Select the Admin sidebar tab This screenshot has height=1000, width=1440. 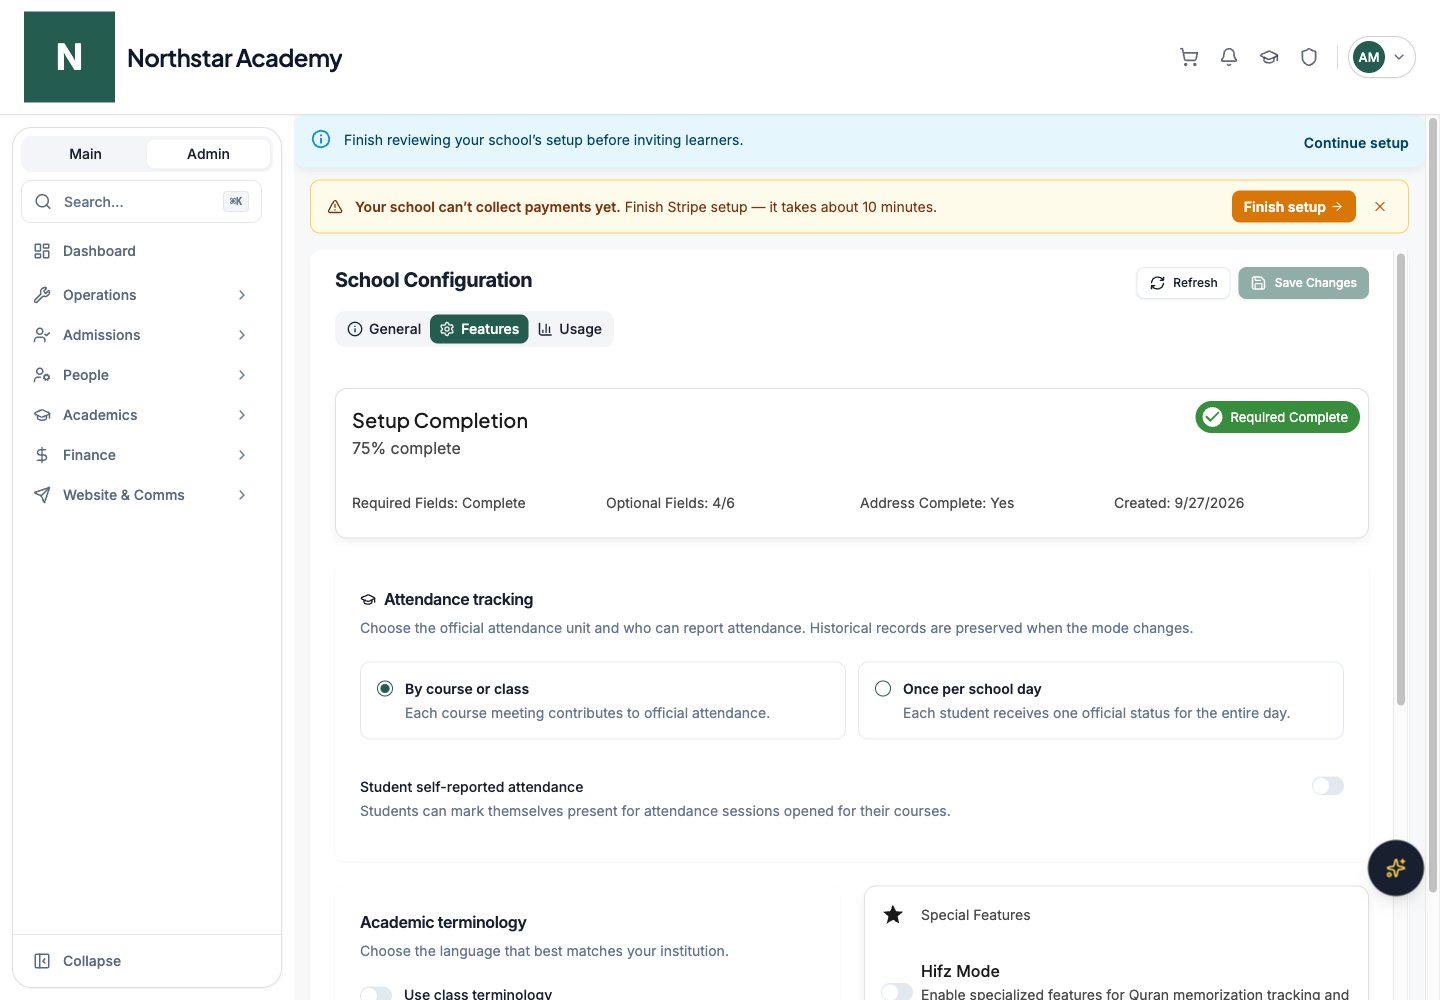(x=208, y=154)
